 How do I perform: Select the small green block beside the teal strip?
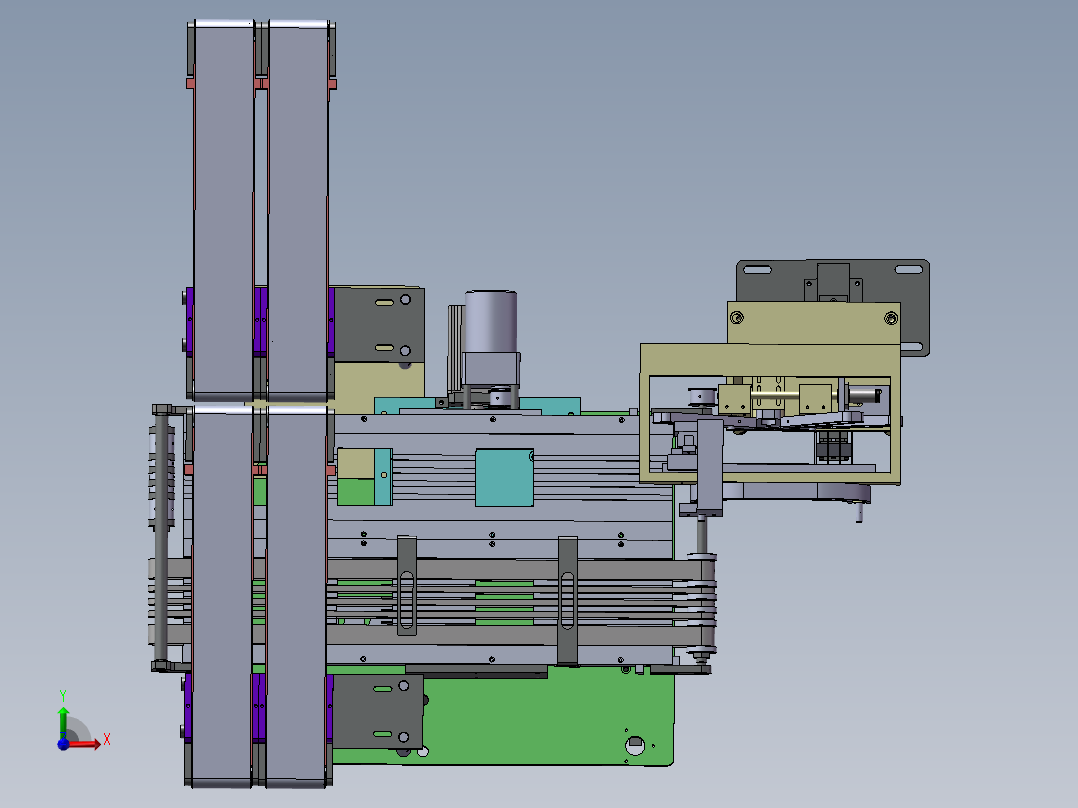[355, 492]
